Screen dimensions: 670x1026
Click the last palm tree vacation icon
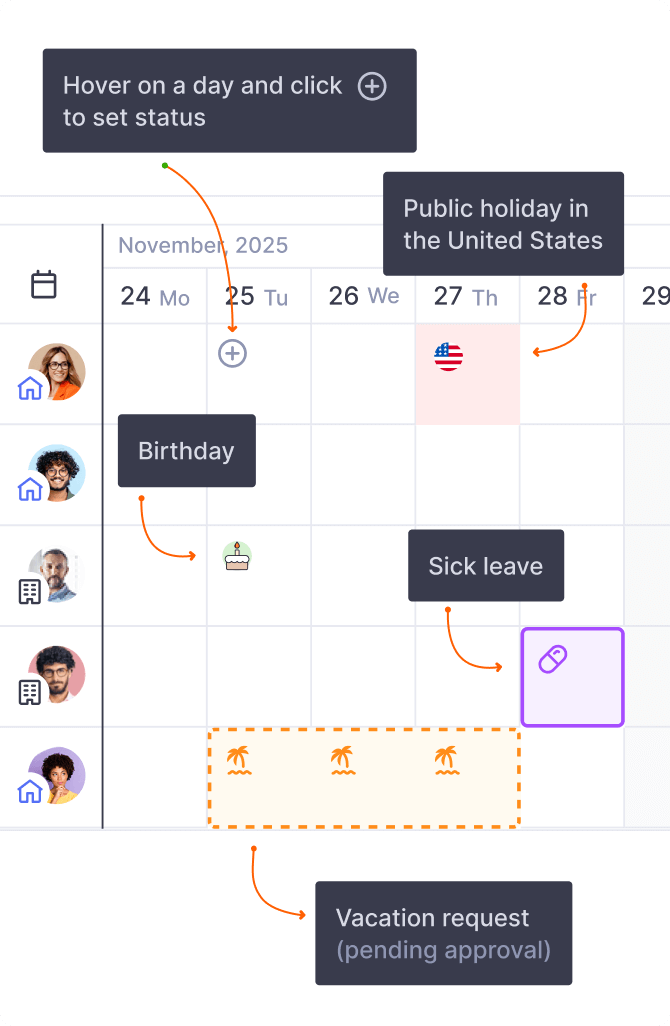pos(446,761)
